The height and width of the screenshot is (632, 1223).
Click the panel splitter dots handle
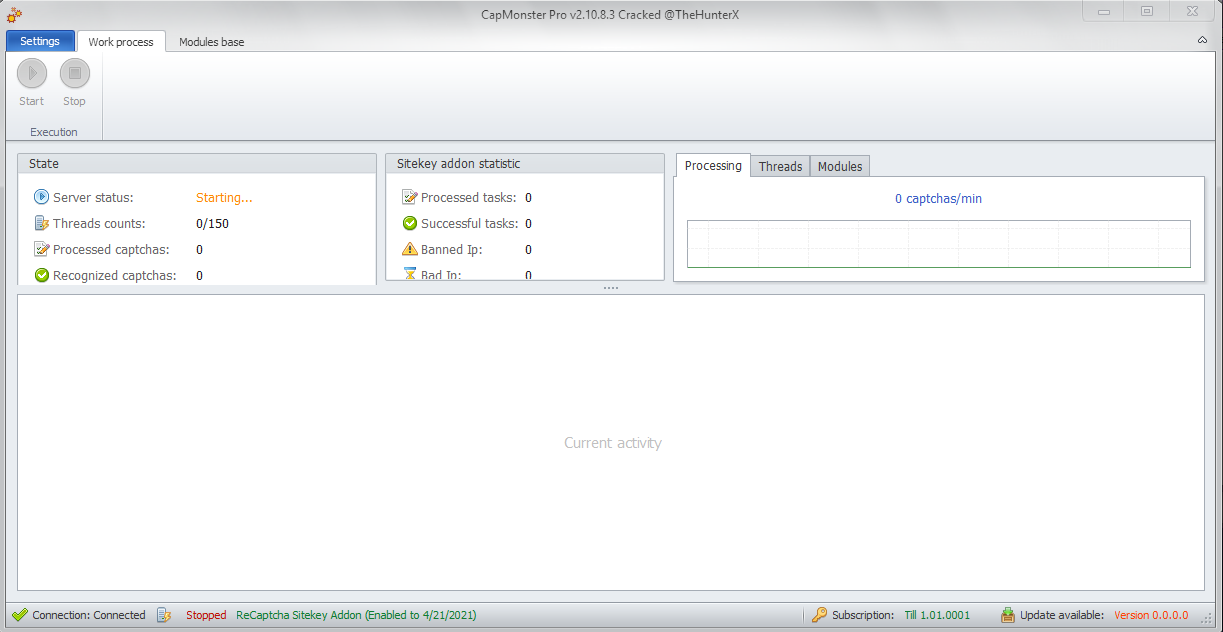coord(611,288)
